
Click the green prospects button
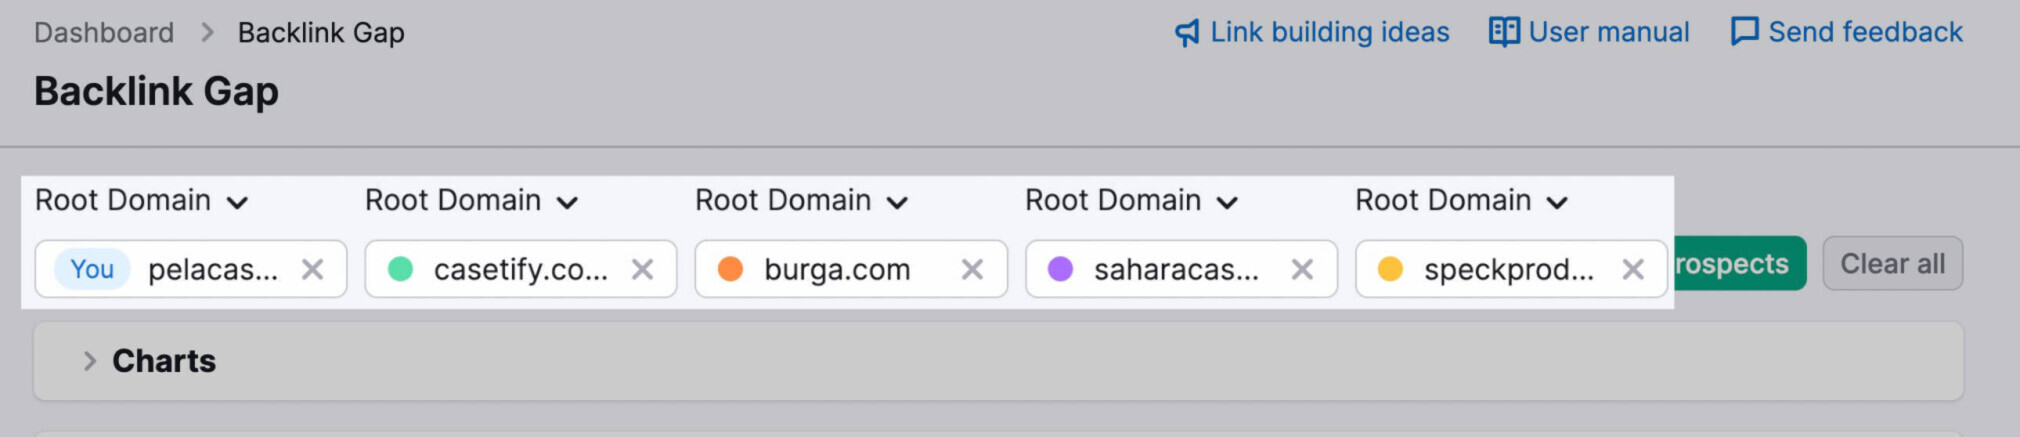pyautogui.click(x=1739, y=264)
